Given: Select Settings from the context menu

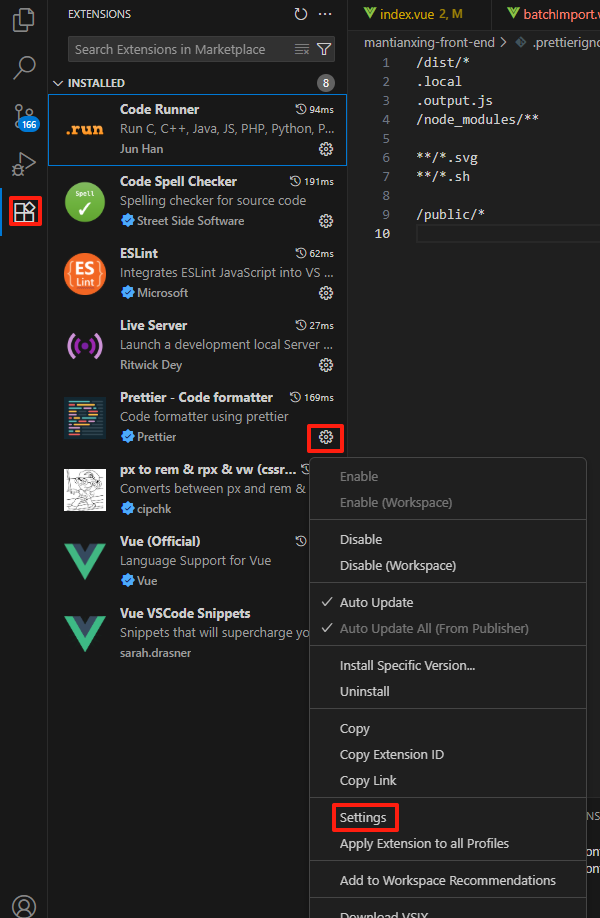Looking at the screenshot, I should [x=365, y=817].
